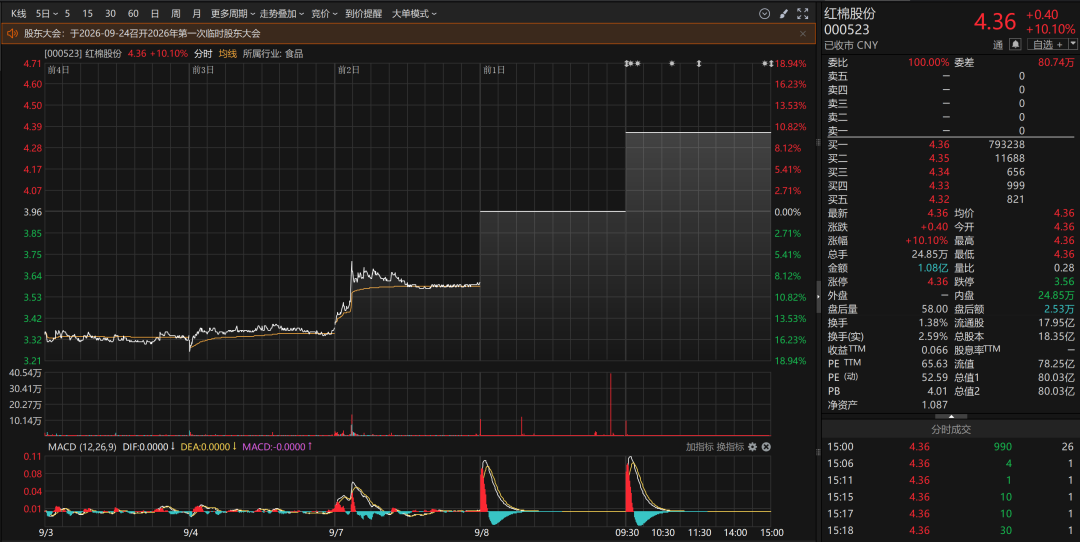Click 到价提醒 price alert button
Image resolution: width=1080 pixels, height=542 pixels.
364,14
